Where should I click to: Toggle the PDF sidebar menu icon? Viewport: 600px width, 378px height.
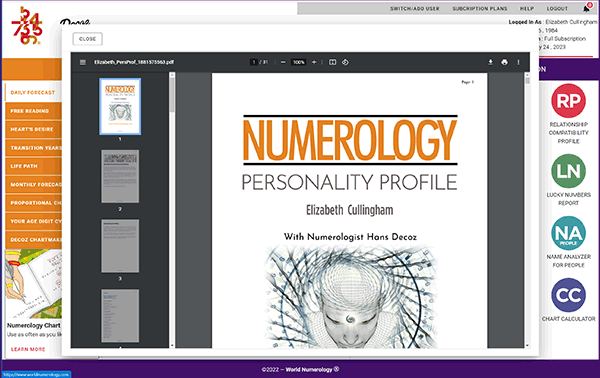pyautogui.click(x=83, y=62)
